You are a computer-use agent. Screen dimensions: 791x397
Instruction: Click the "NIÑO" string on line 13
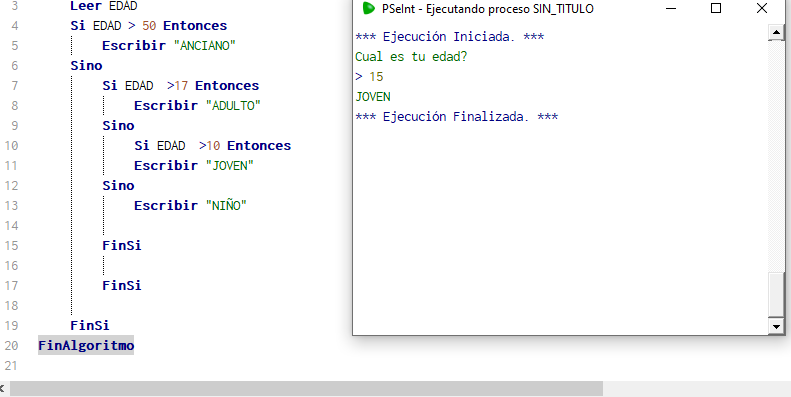[226, 205]
